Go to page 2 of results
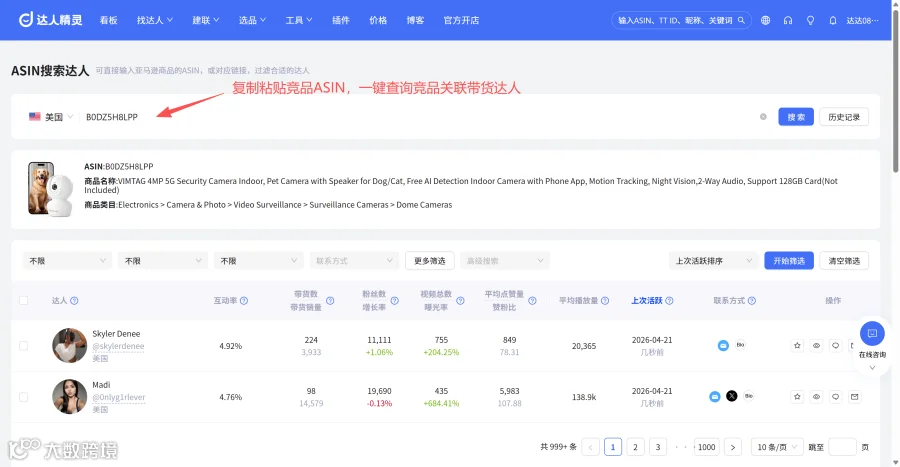900x467 pixels. coord(635,447)
